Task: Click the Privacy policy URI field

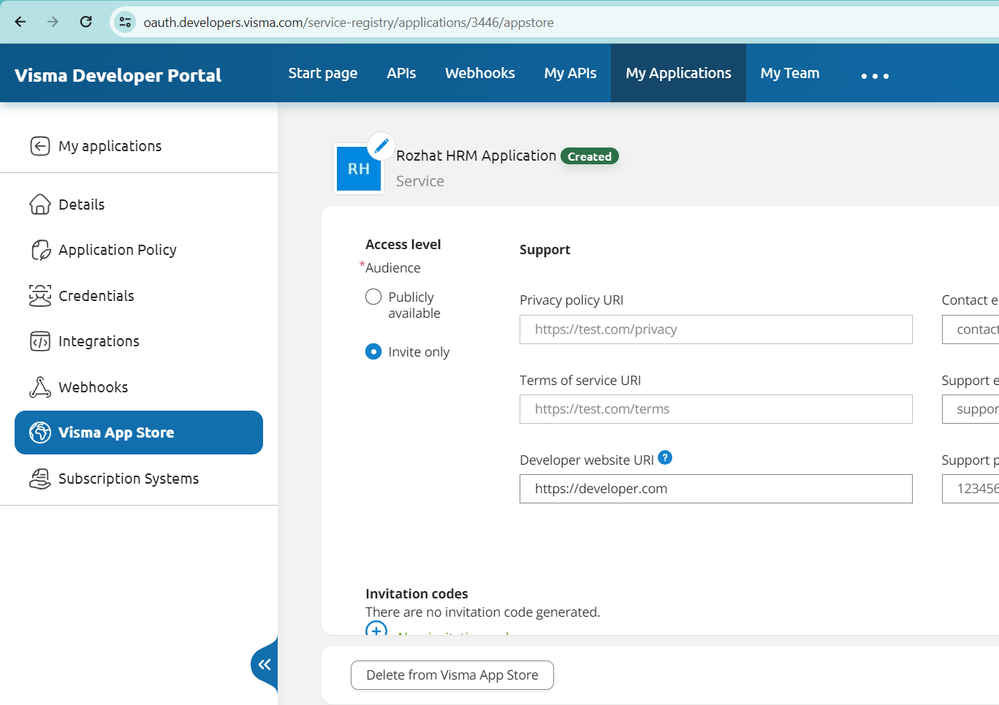Action: click(715, 329)
